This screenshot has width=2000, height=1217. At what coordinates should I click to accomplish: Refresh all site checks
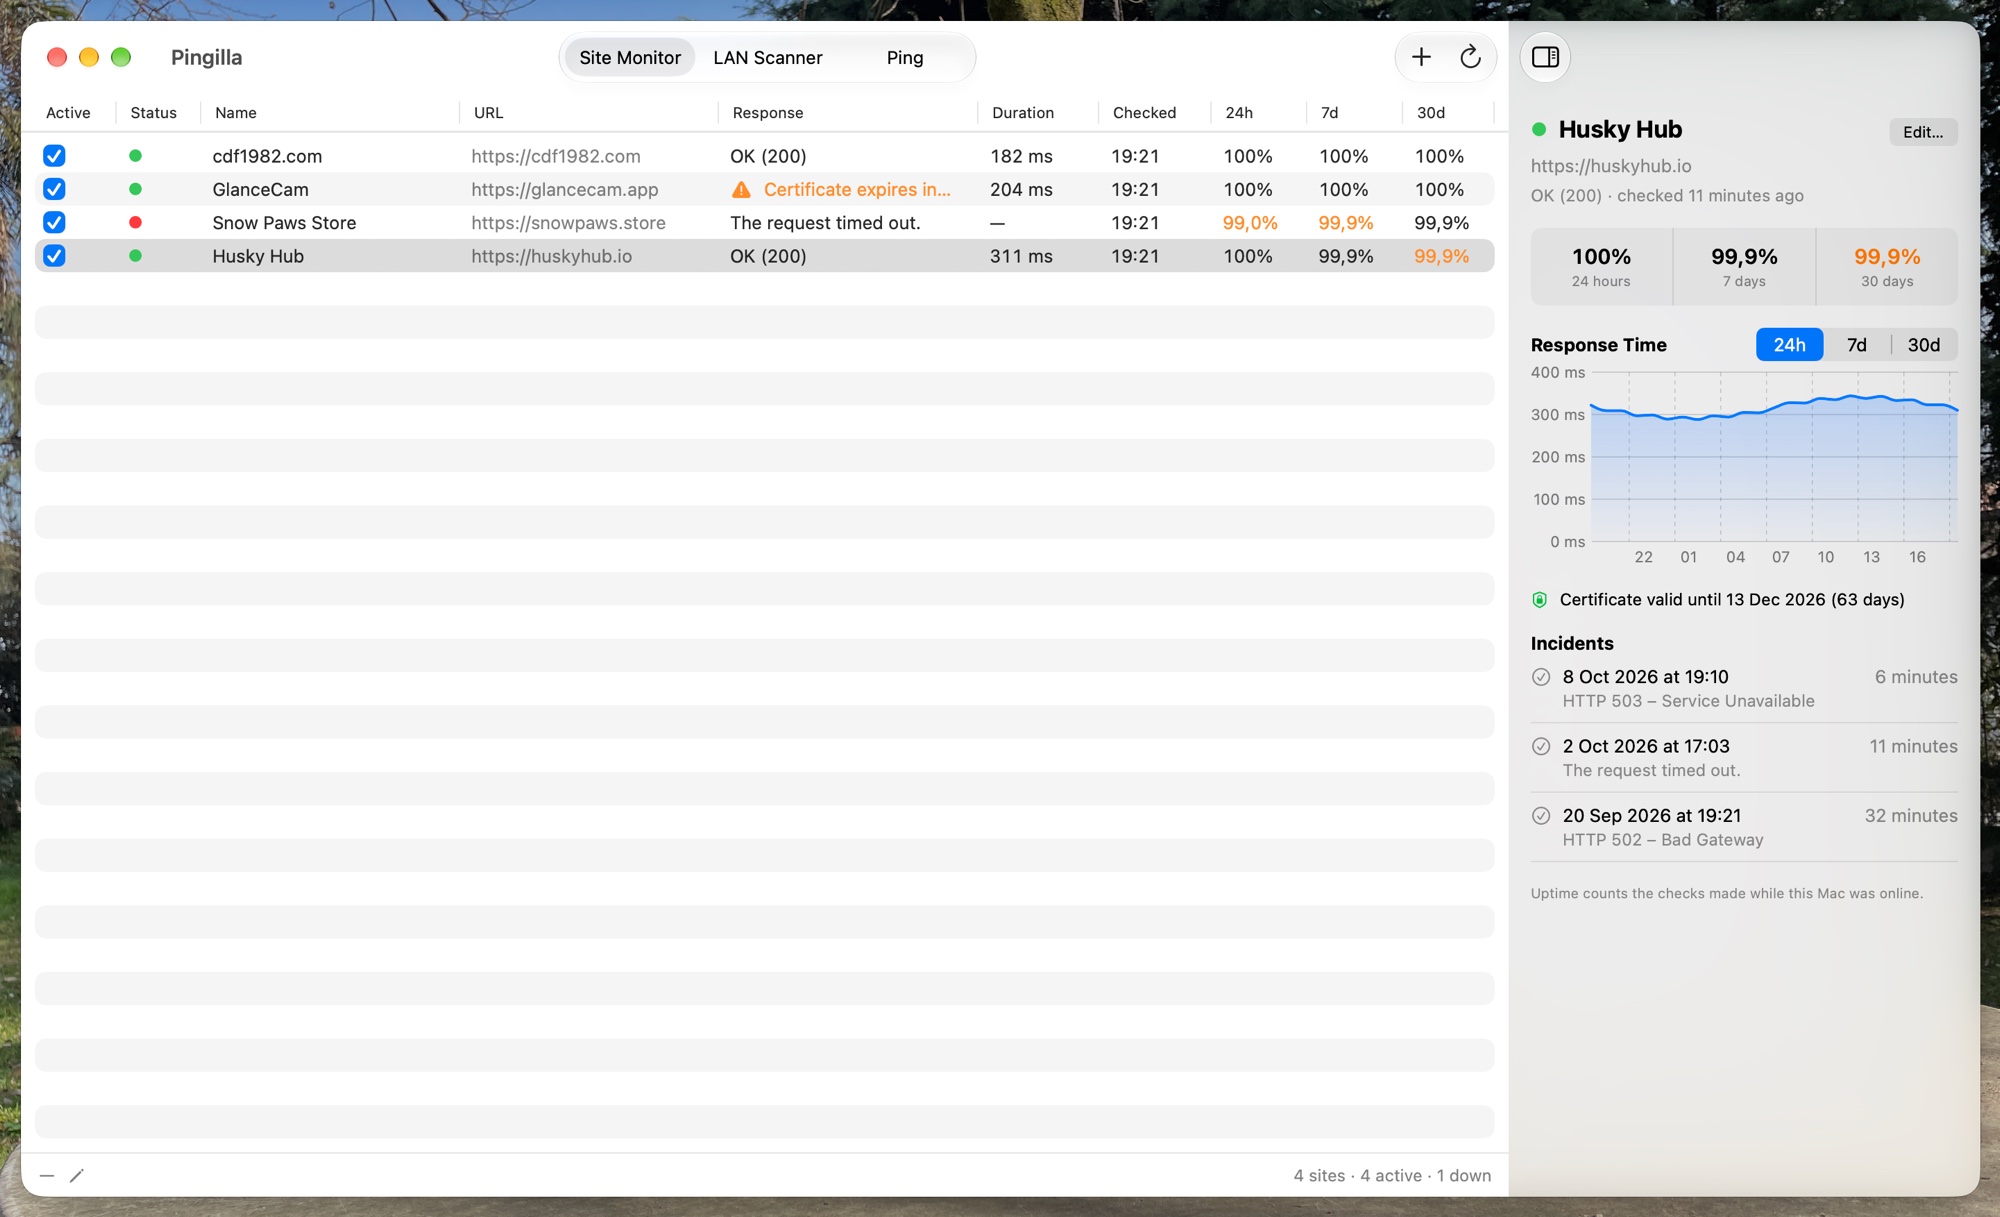click(1470, 57)
